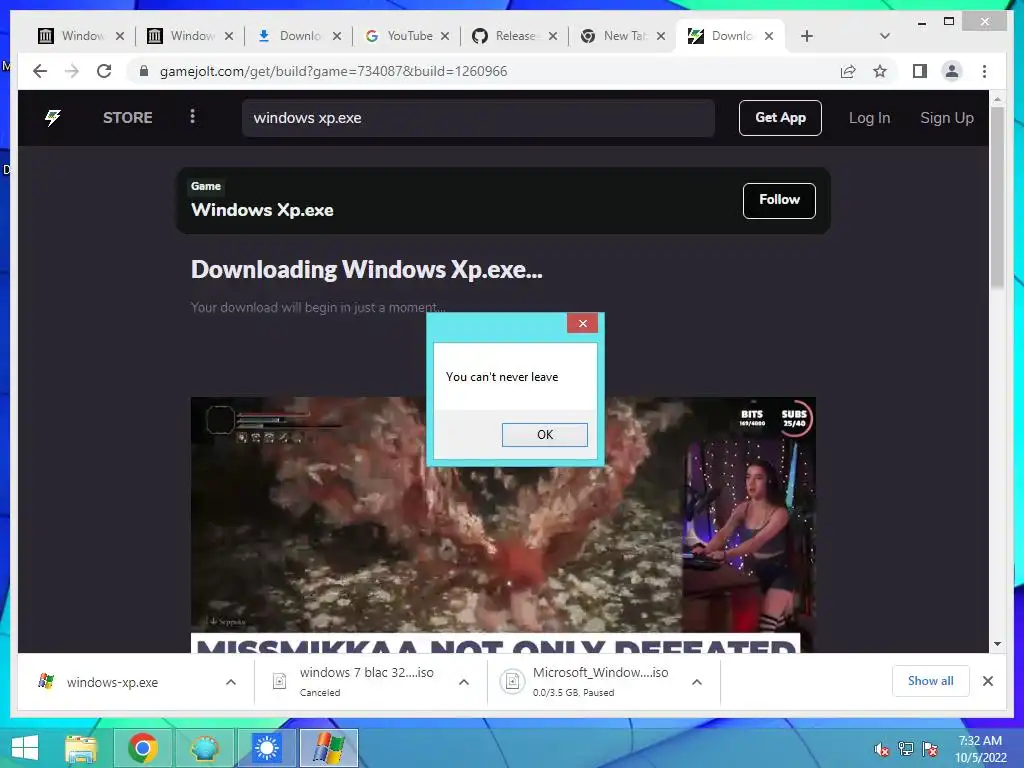Screen dimensions: 1024x768
Task: Click the network tray icon
Action: tap(906, 749)
